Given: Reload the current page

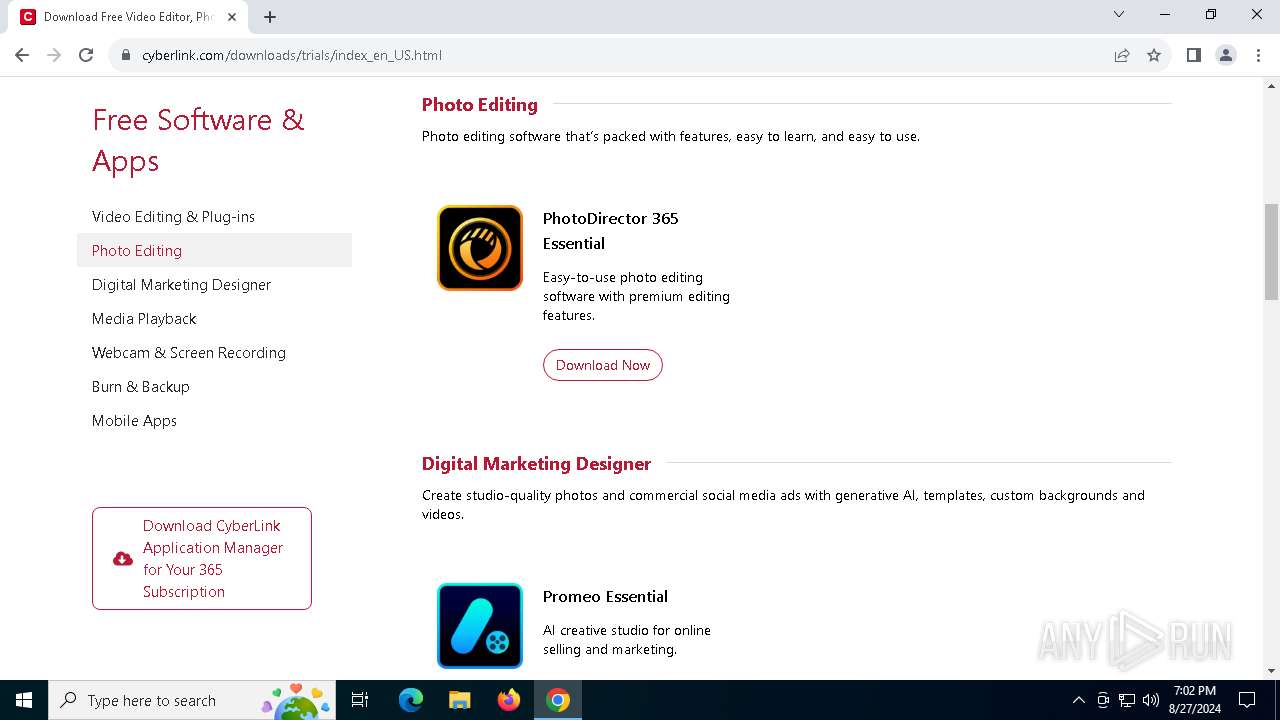Looking at the screenshot, I should pos(86,55).
